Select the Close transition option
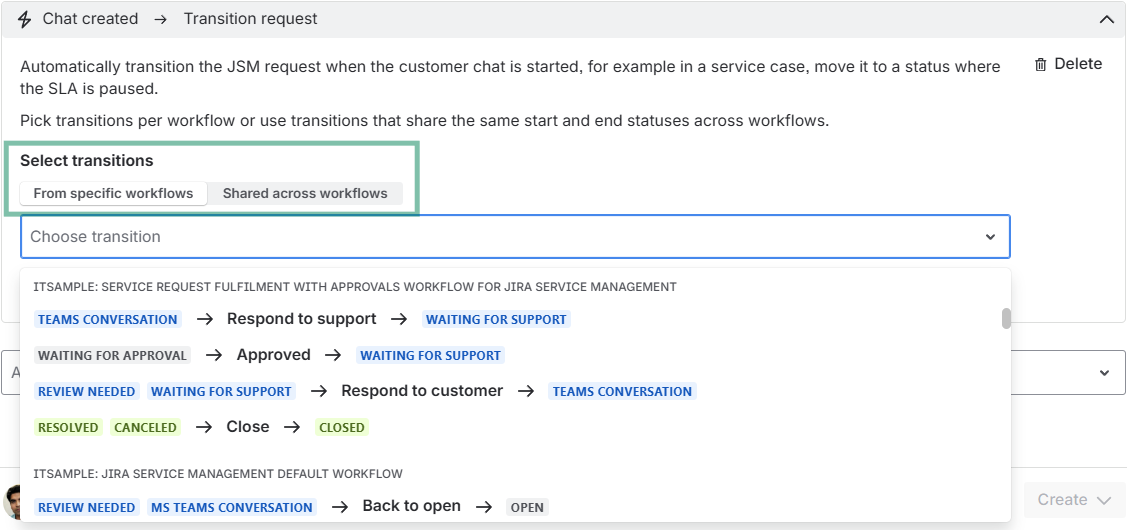Image resolution: width=1127 pixels, height=530 pixels. pos(247,427)
